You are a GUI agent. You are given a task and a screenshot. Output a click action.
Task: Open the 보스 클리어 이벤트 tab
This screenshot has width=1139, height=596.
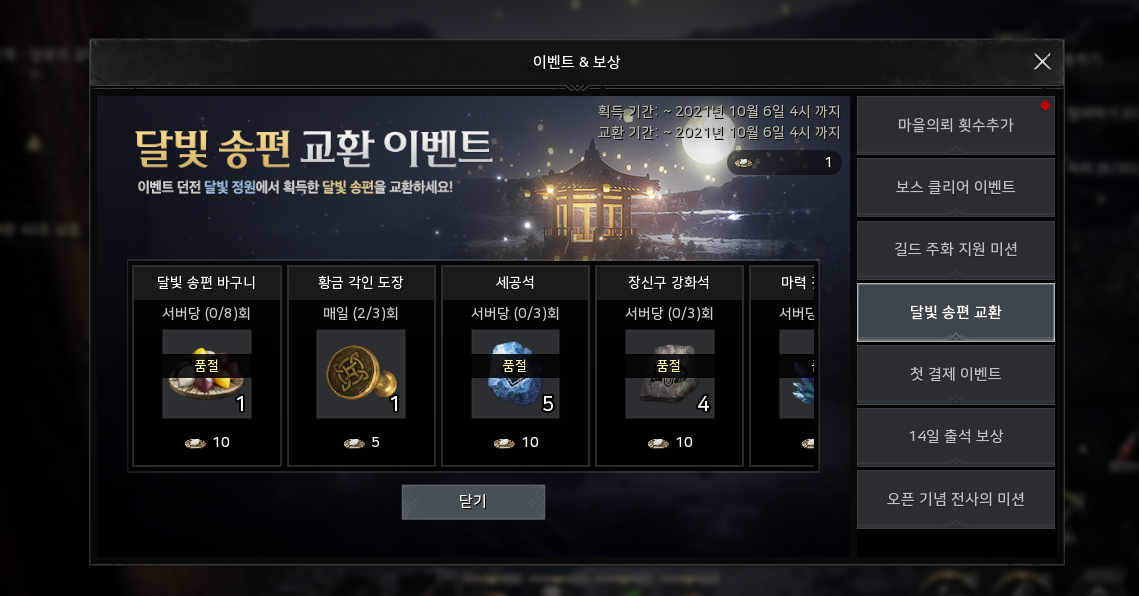[x=956, y=188]
